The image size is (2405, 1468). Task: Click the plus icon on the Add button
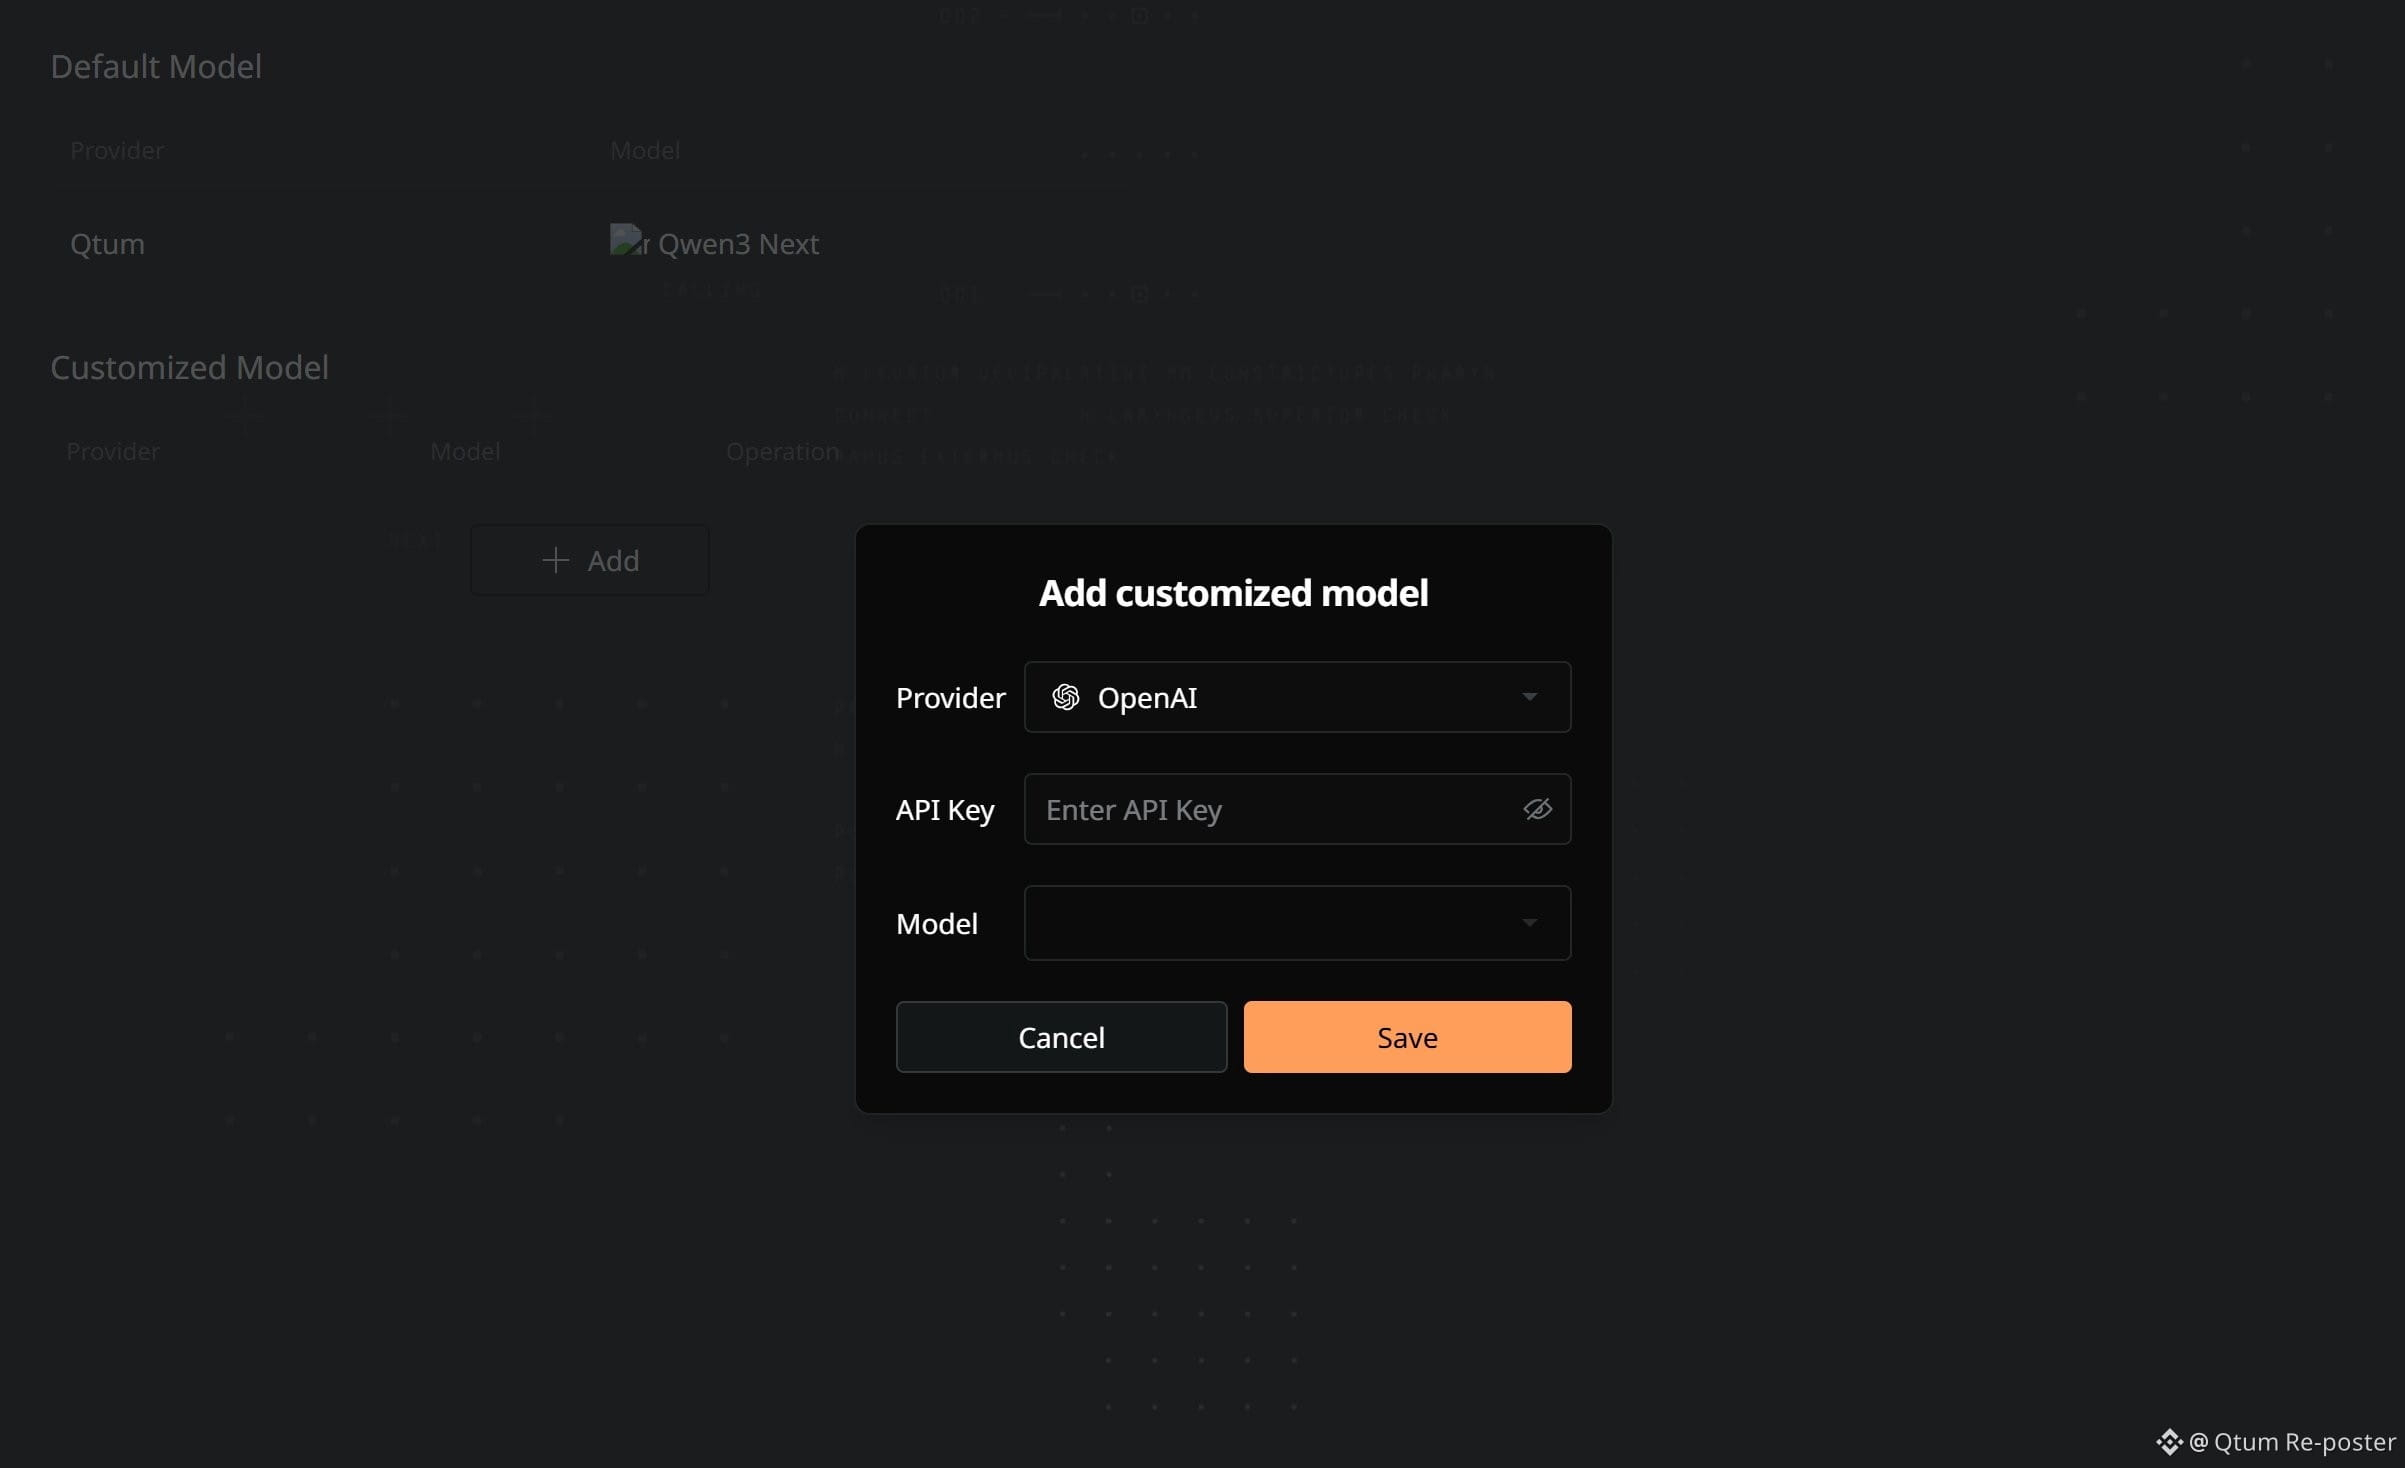[x=555, y=560]
